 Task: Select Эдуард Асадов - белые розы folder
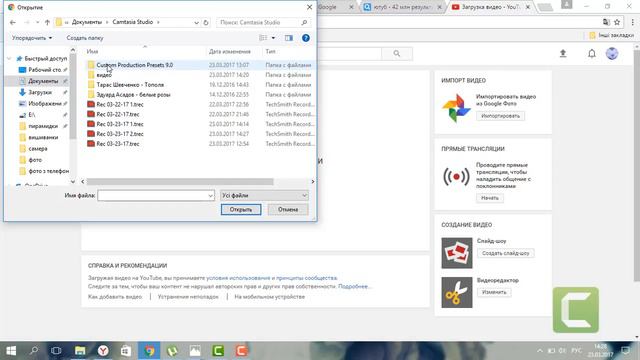coord(133,95)
